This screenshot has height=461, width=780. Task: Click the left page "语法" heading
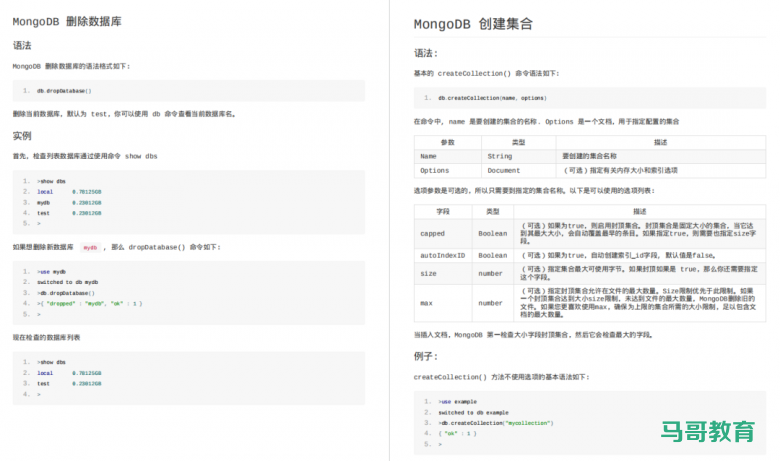point(22,46)
